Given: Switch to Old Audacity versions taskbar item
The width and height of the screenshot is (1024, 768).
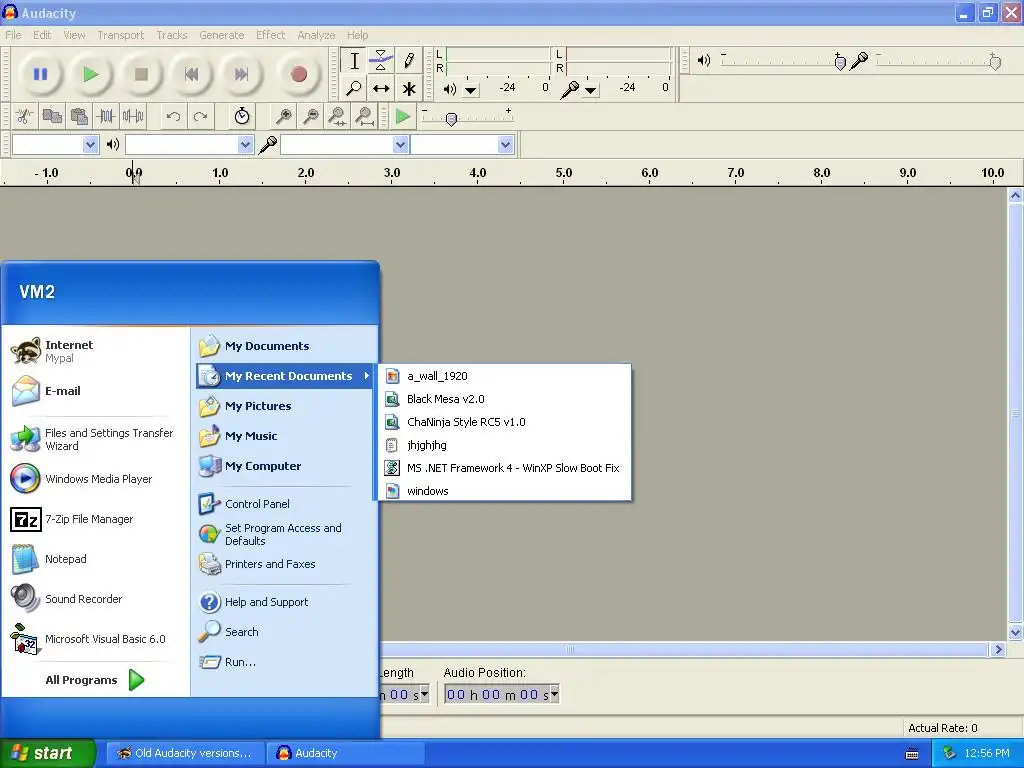Looking at the screenshot, I should coord(185,754).
